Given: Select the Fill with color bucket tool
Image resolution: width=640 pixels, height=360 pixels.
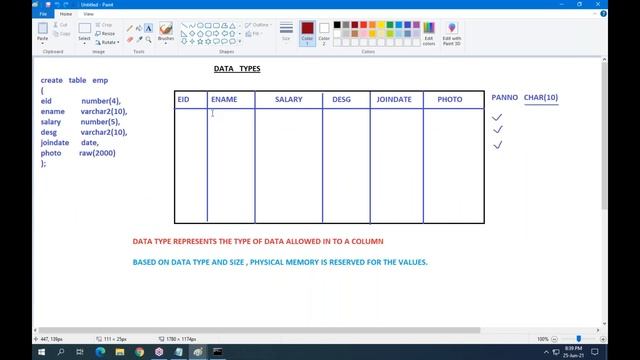Looking at the screenshot, I should pyautogui.click(x=139, y=28).
